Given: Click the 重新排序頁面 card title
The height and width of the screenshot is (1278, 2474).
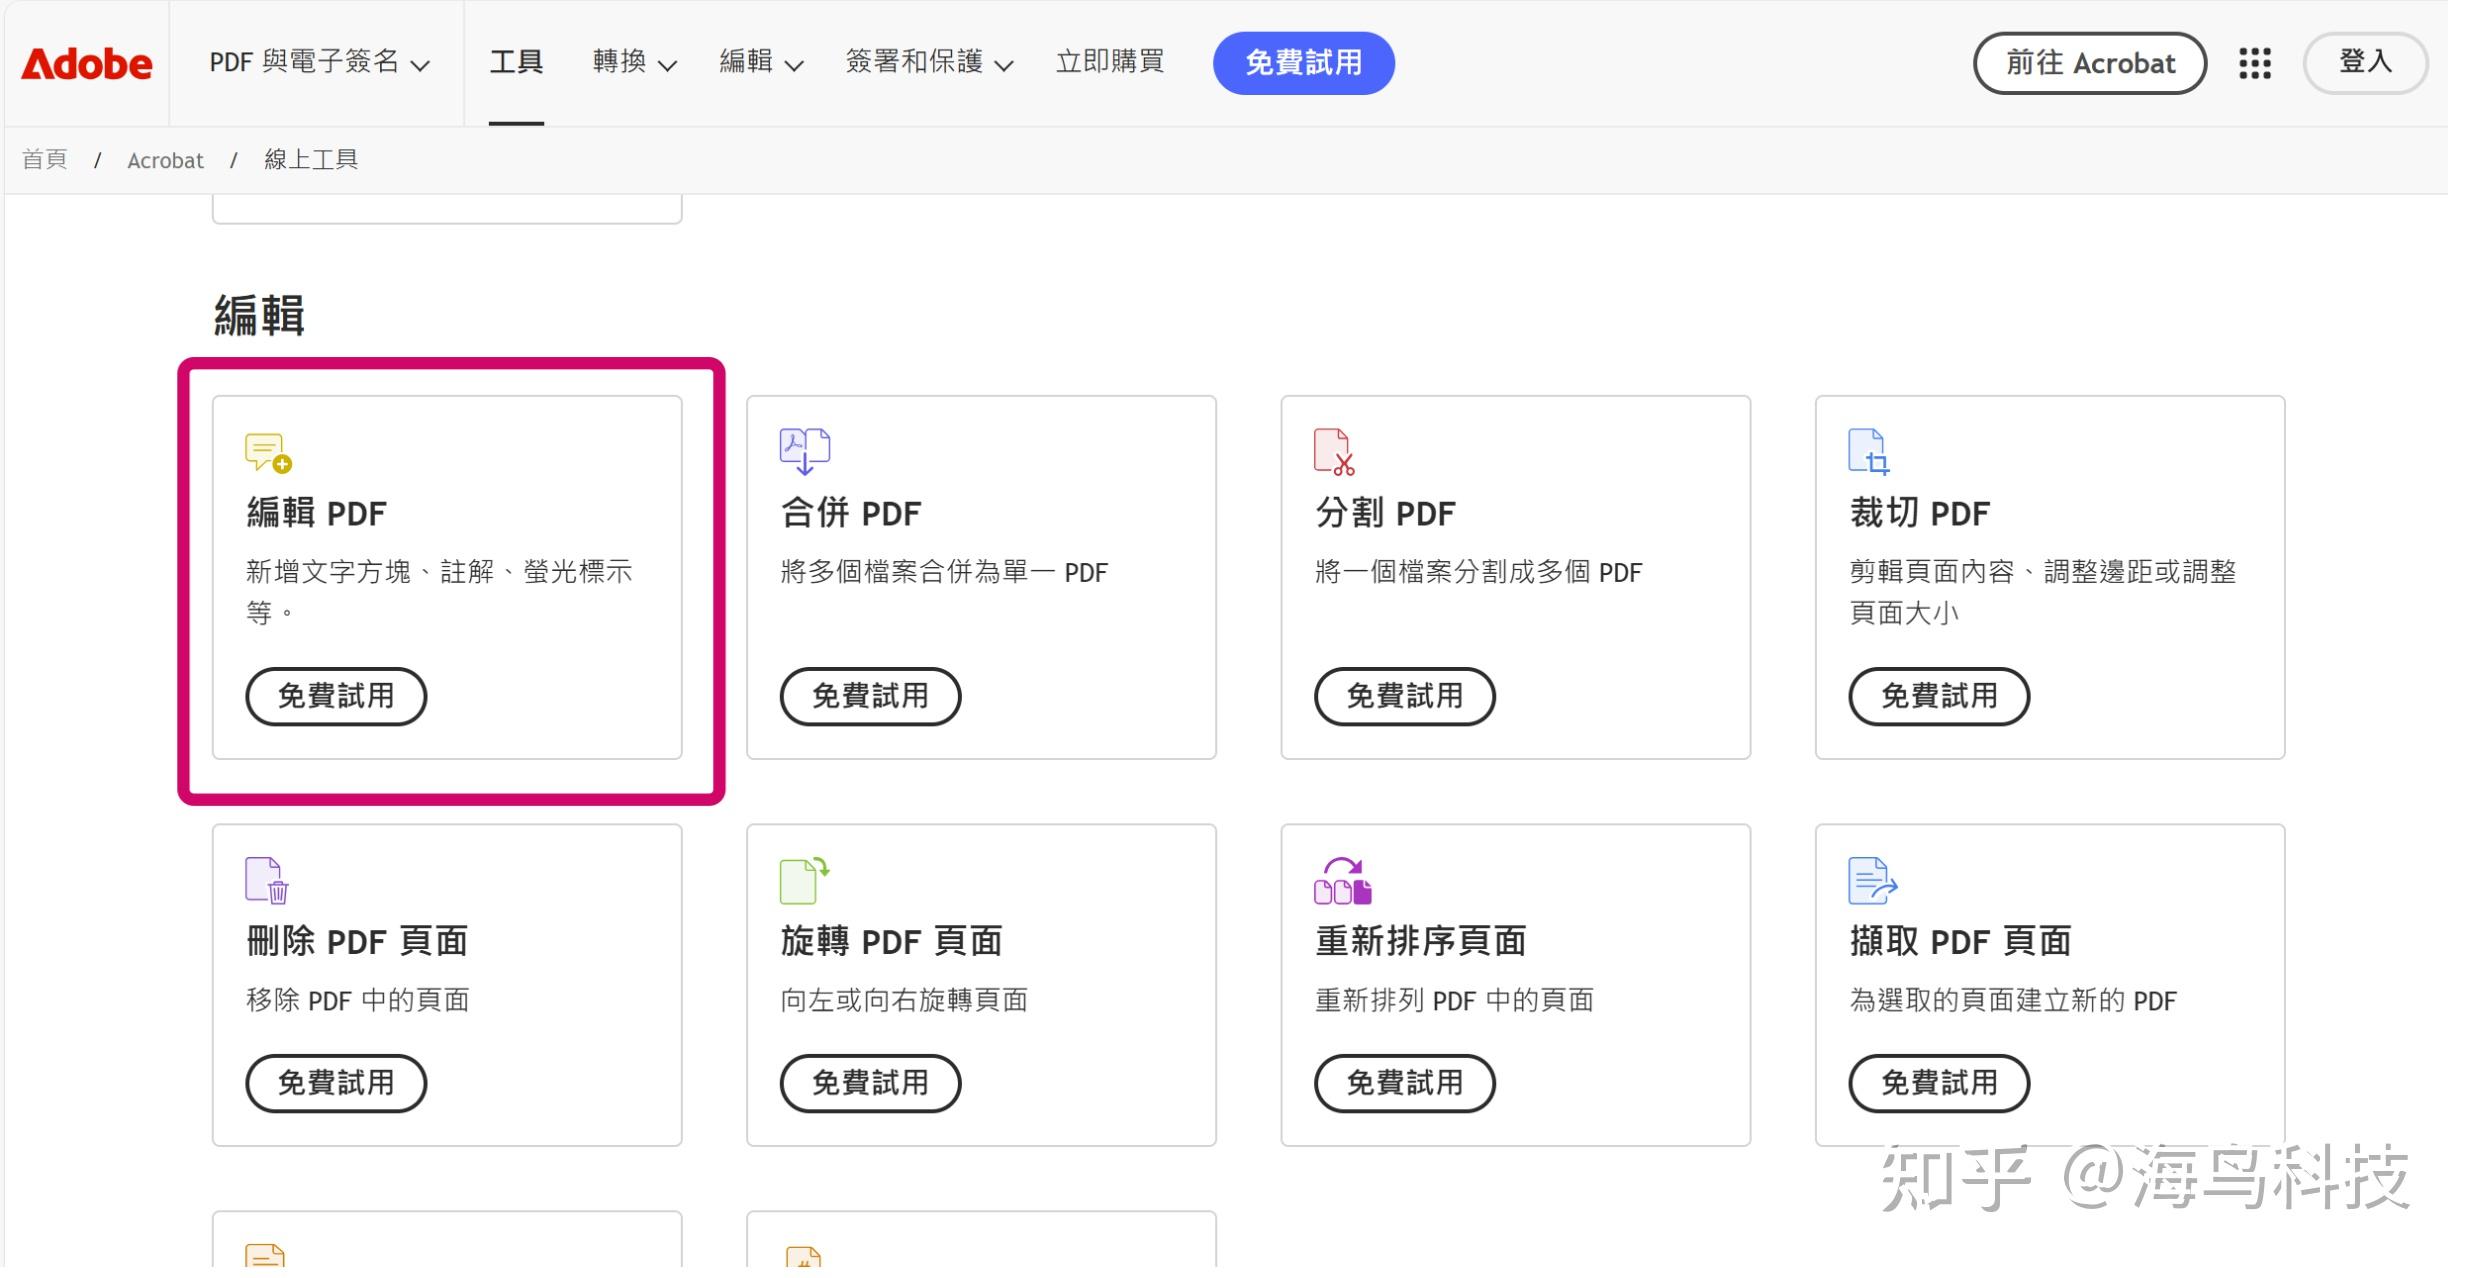Looking at the screenshot, I should coord(1421,941).
